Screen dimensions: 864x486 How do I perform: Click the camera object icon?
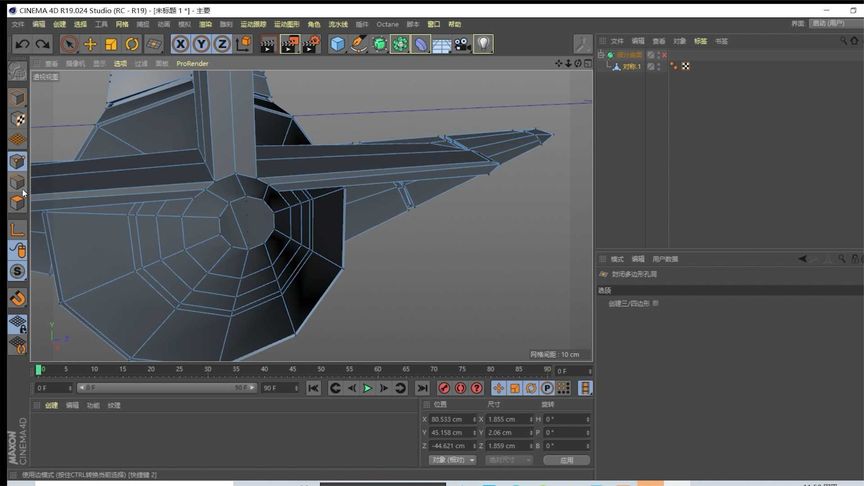click(462, 44)
